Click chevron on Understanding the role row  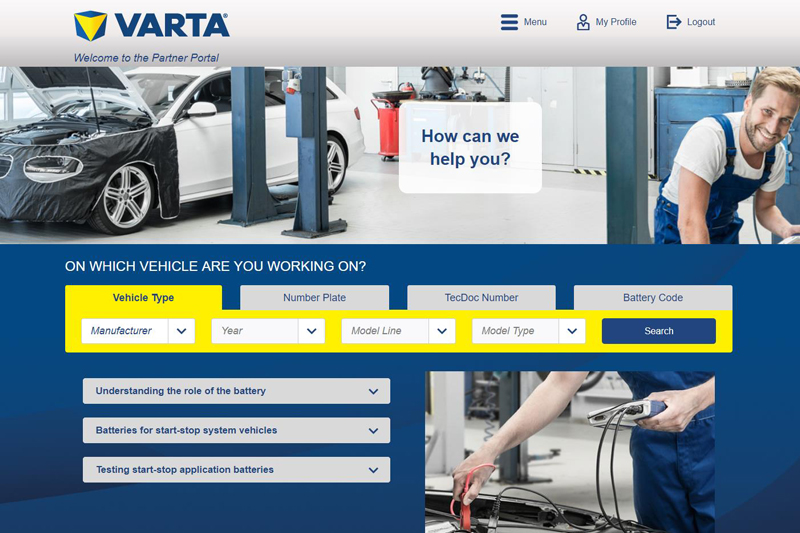[x=373, y=392]
